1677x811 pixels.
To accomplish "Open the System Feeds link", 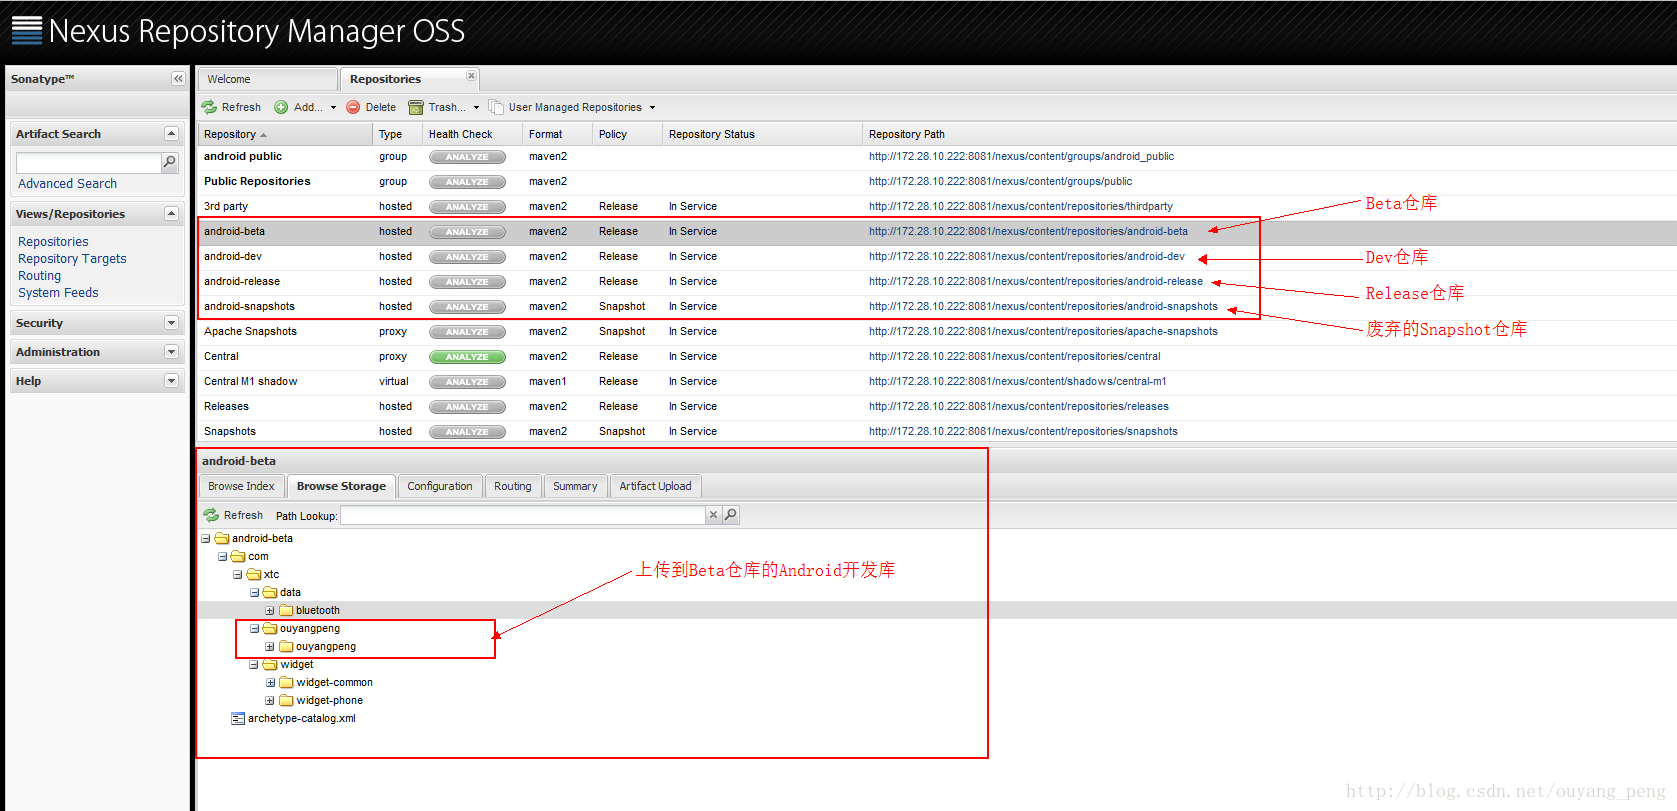I will 58,292.
